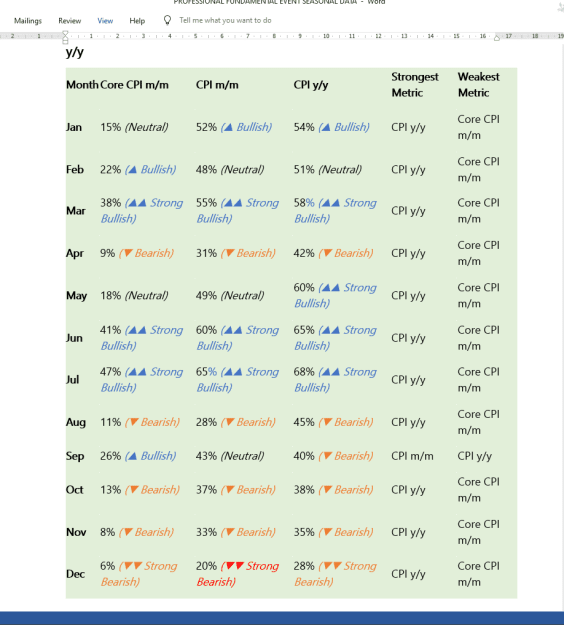Click the '47% Strong Bullish' cell in Jul row
564x625 pixels.
pos(141,379)
